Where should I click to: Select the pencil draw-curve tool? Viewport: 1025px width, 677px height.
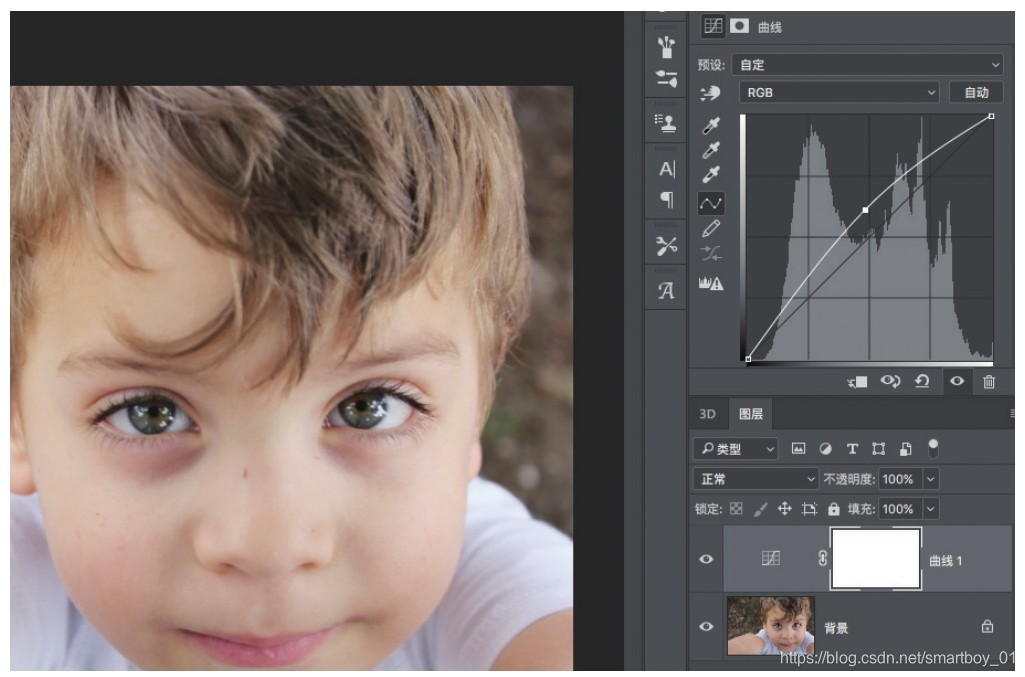click(x=711, y=228)
